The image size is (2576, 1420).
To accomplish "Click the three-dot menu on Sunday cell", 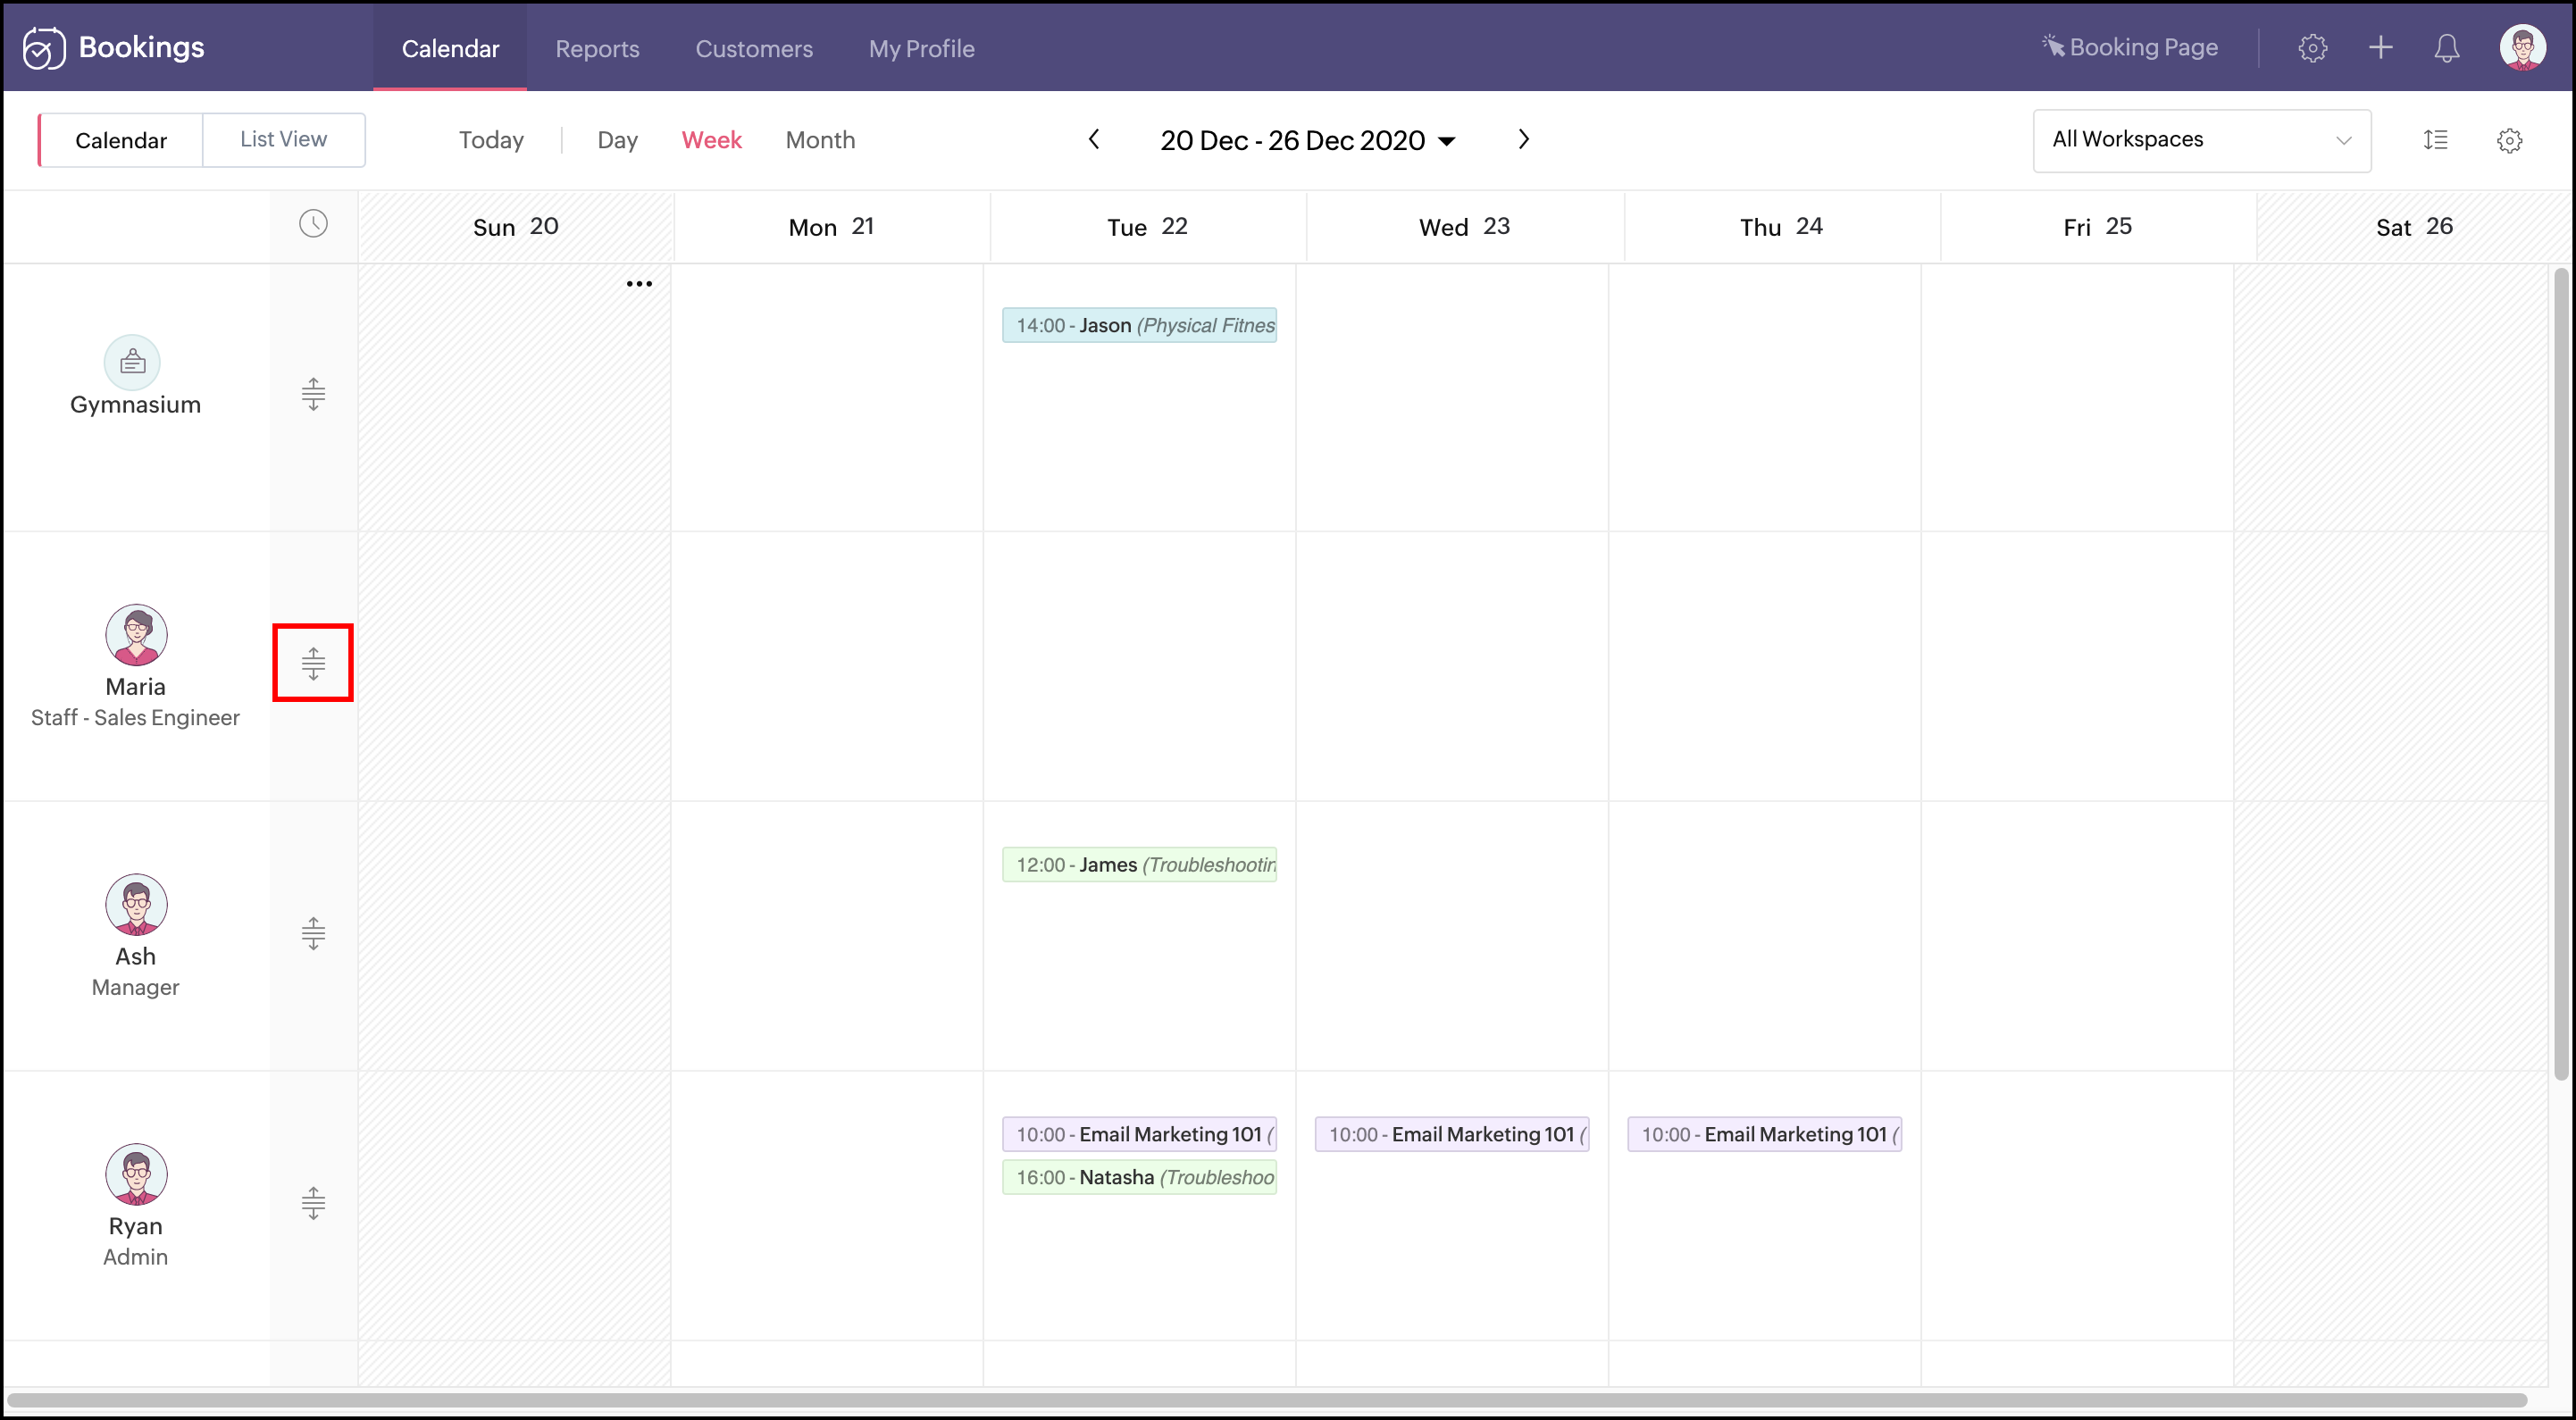I will click(639, 284).
